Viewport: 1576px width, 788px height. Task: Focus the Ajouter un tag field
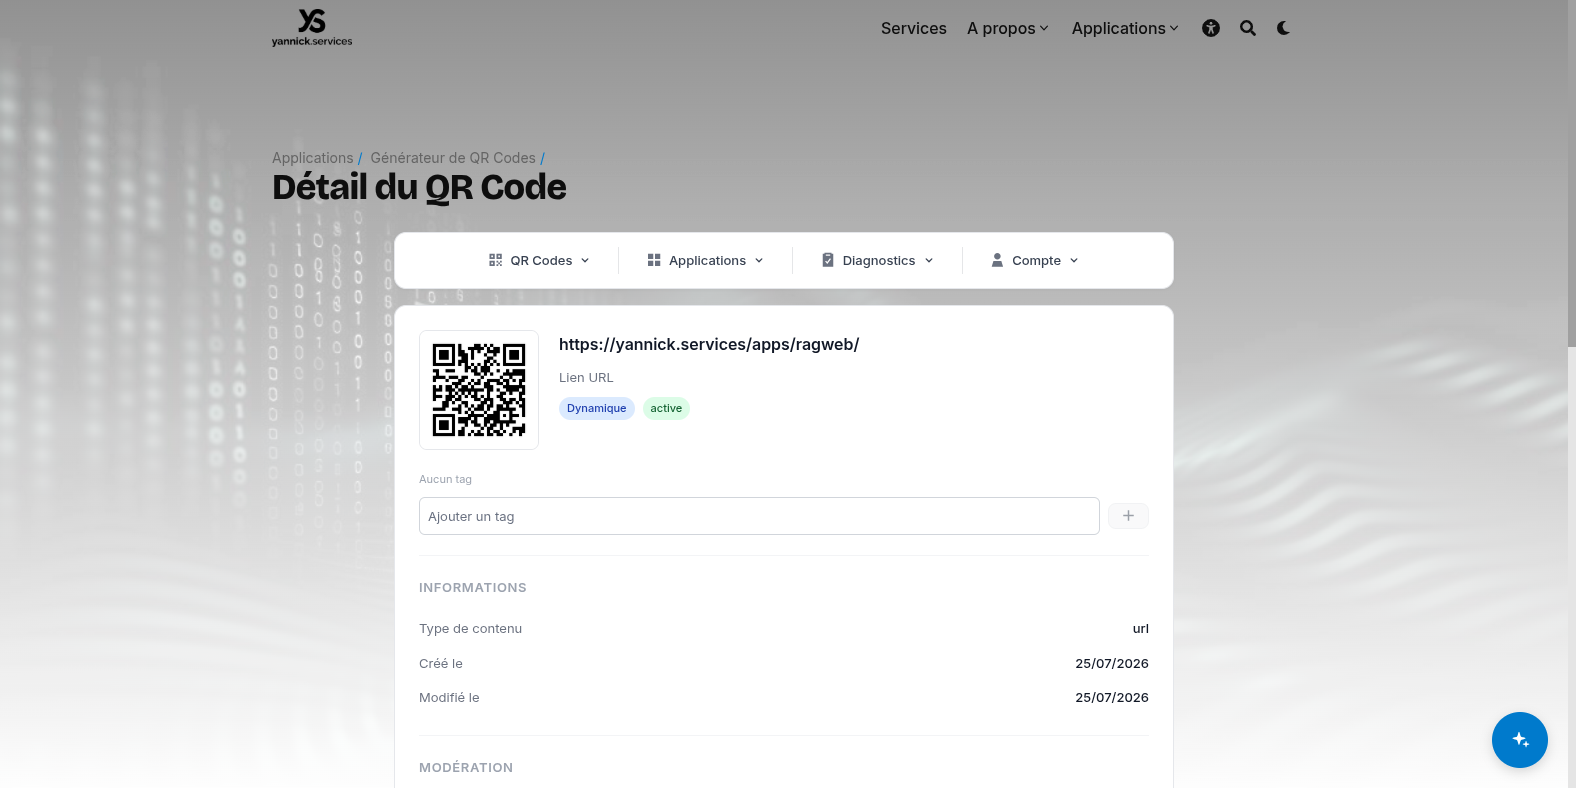tap(759, 516)
